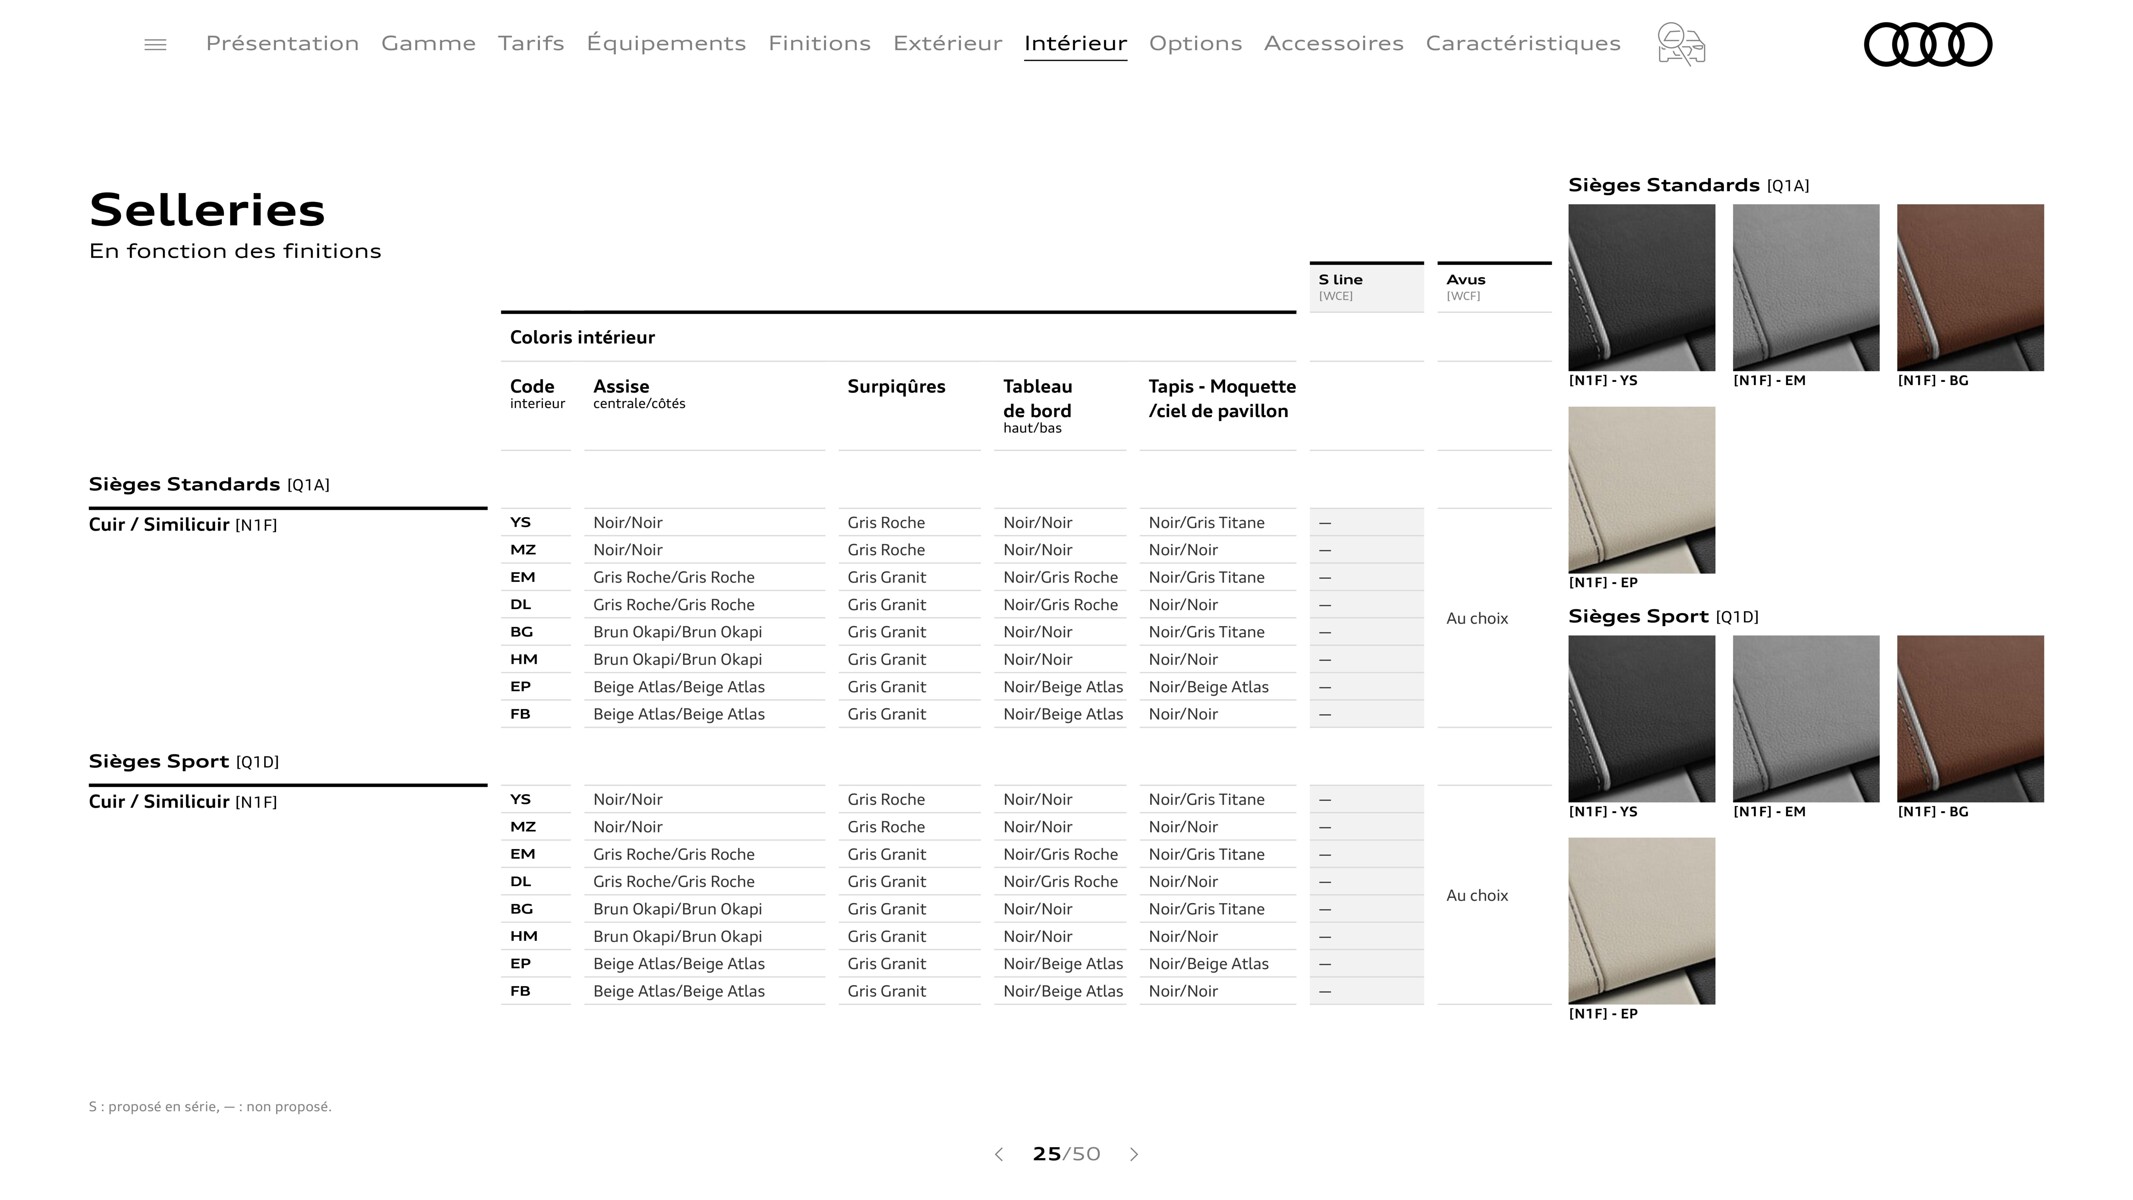
Task: Go to next page arrow
Action: 1134,1154
